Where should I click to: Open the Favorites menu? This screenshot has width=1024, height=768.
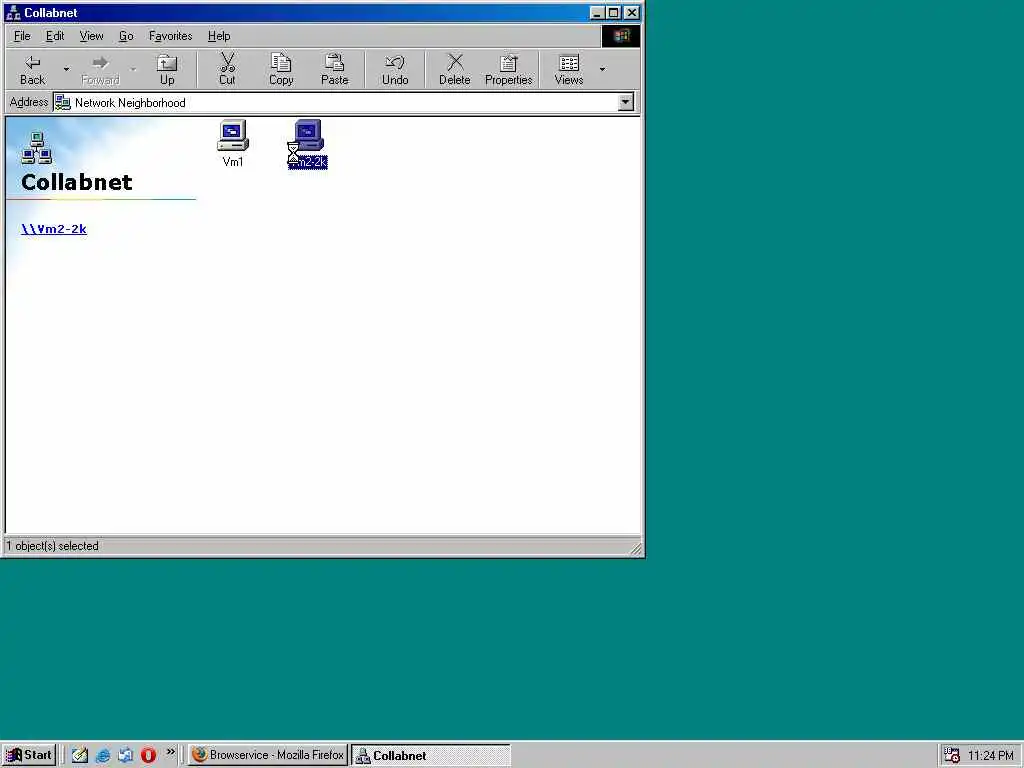click(170, 36)
